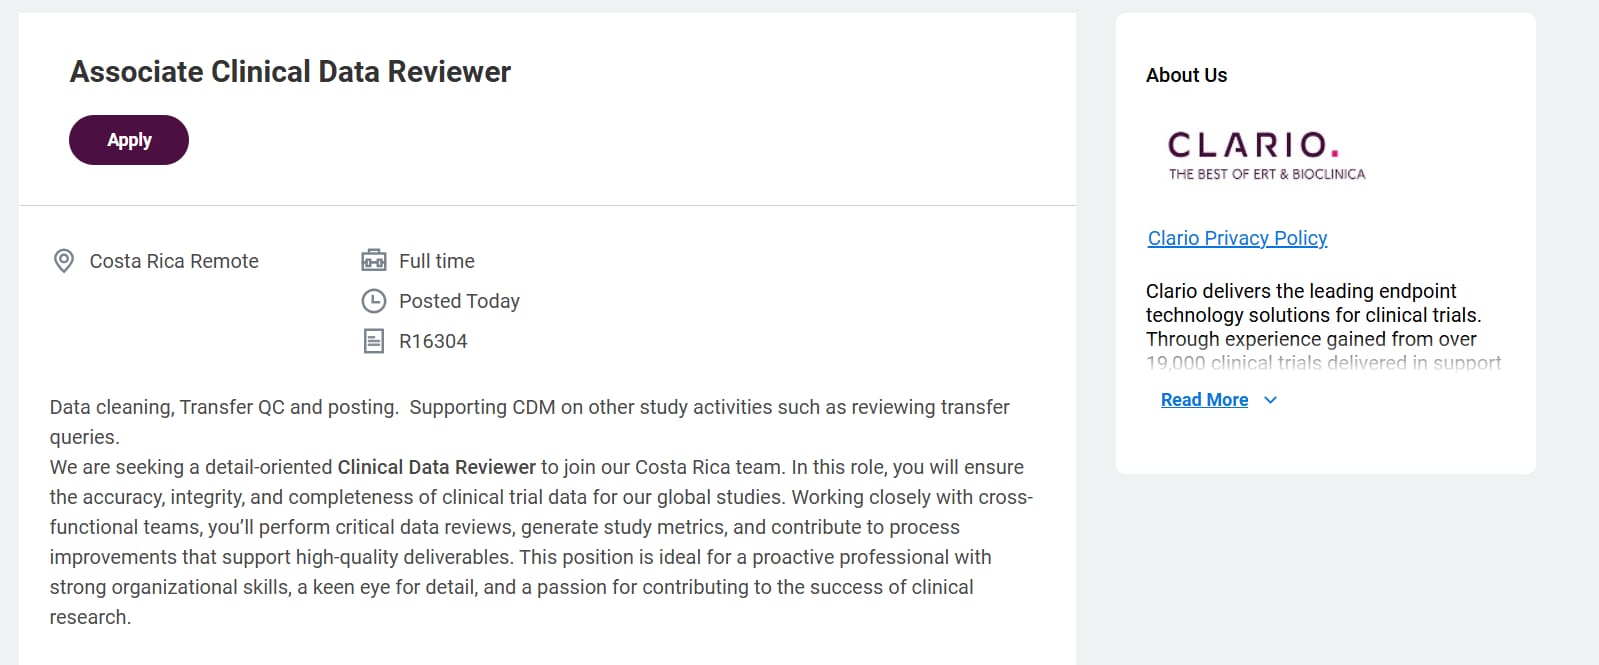
Task: Click the Apply button
Action: tap(128, 140)
